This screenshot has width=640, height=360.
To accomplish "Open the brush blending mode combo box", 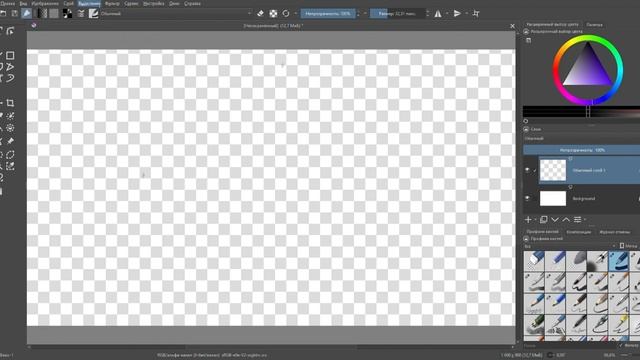I will [176, 13].
